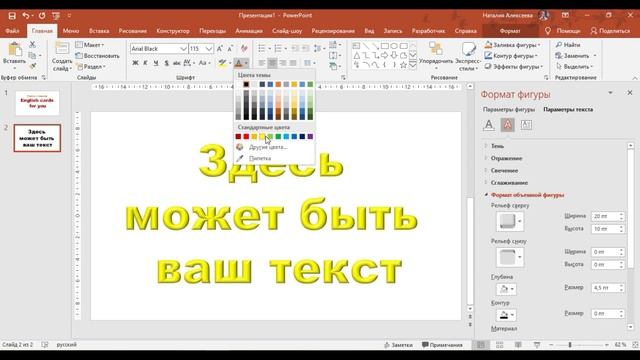Image resolution: width=640 pixels, height=360 pixels.
Task: Open the text box icon tab in panel
Action: (526, 125)
